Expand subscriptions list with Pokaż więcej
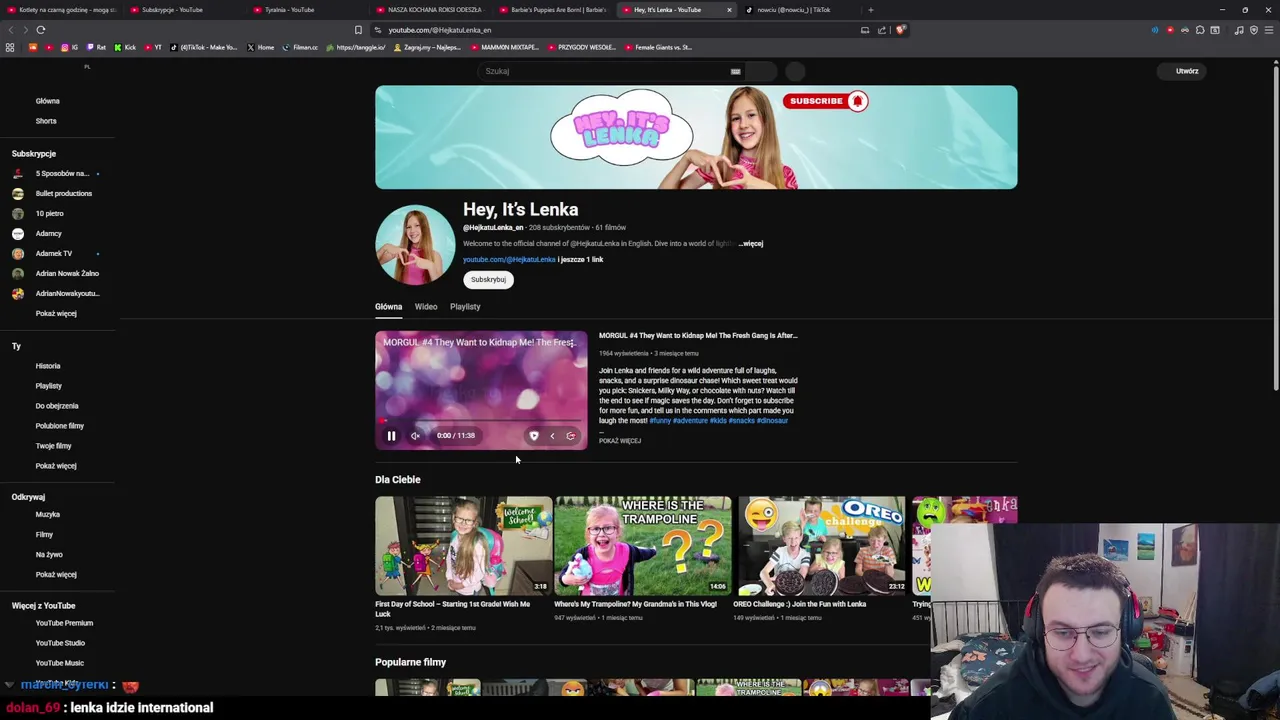This screenshot has width=1280, height=720. (56, 314)
